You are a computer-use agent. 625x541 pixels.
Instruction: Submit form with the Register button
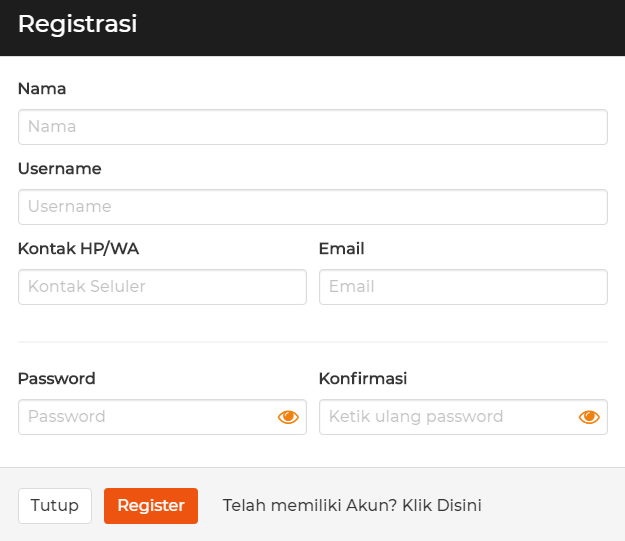[x=151, y=506]
